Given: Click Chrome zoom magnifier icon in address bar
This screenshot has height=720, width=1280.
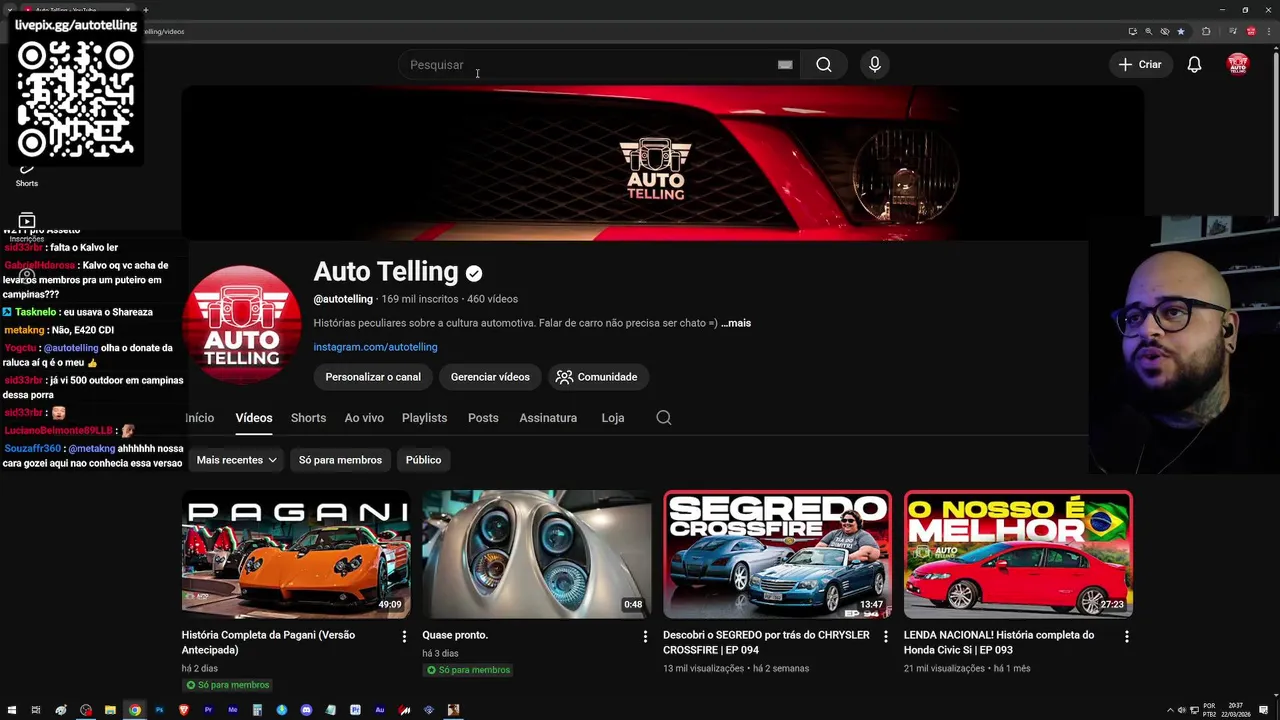Looking at the screenshot, I should (x=1149, y=31).
